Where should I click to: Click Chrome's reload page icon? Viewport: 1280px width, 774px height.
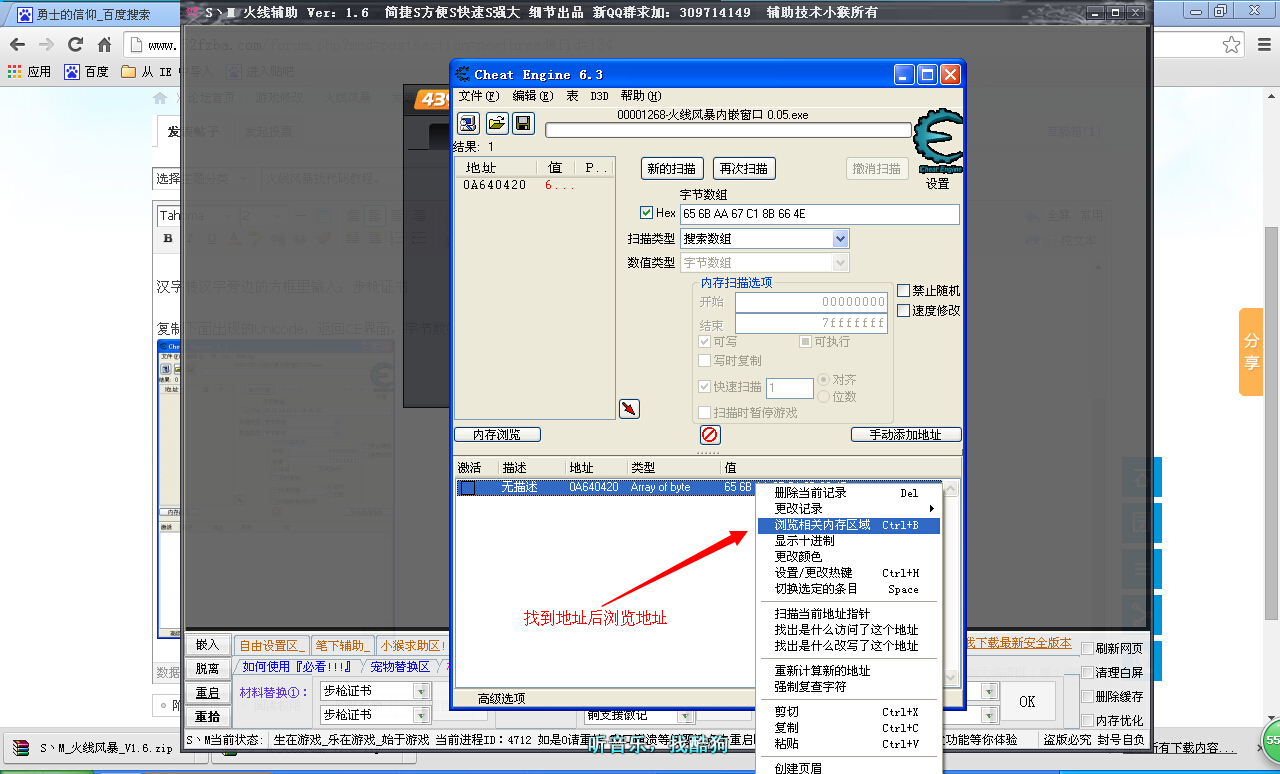tap(75, 45)
